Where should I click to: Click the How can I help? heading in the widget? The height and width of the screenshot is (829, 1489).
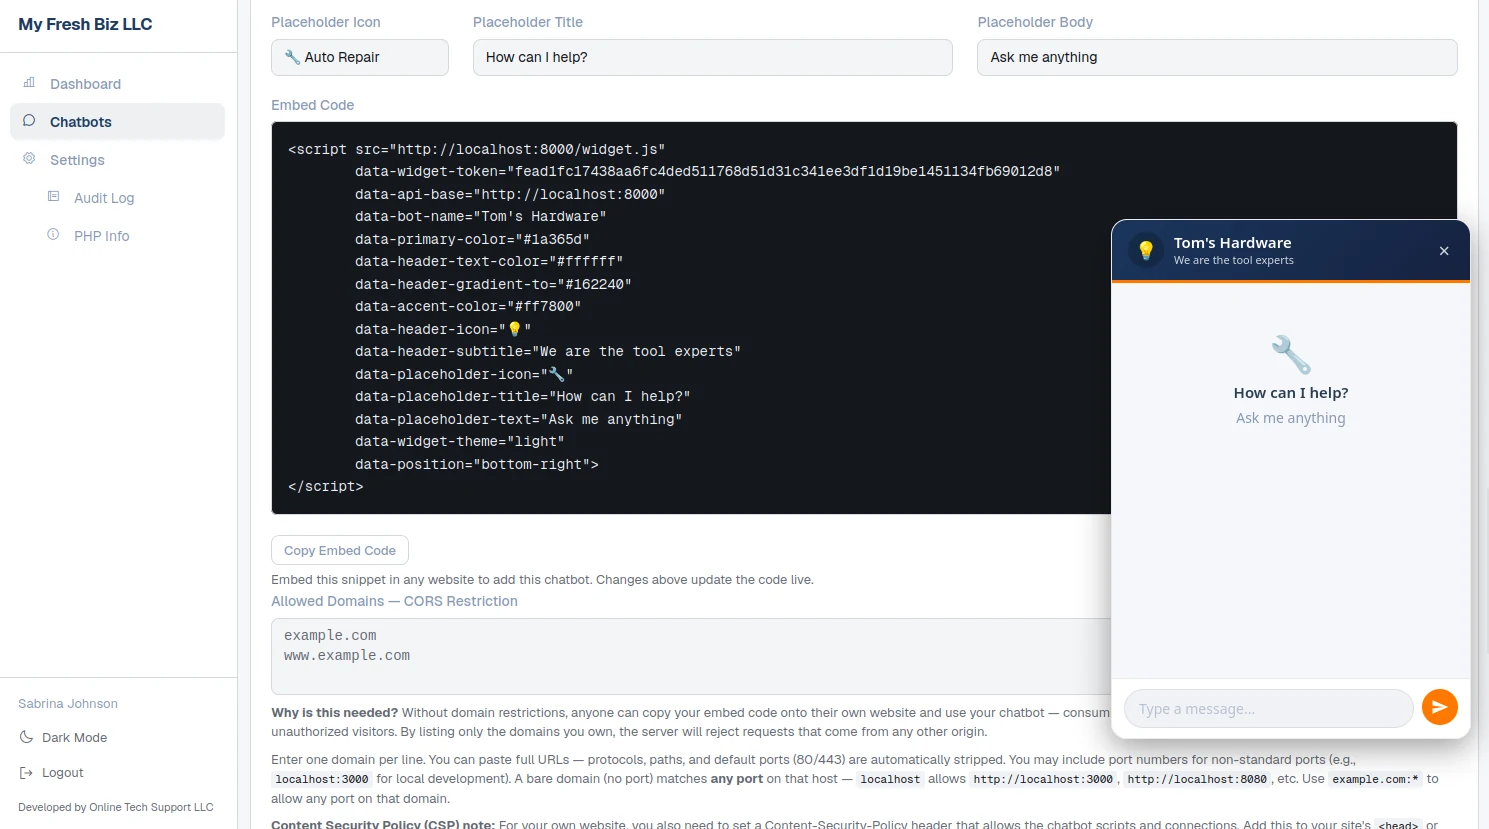[x=1291, y=393]
